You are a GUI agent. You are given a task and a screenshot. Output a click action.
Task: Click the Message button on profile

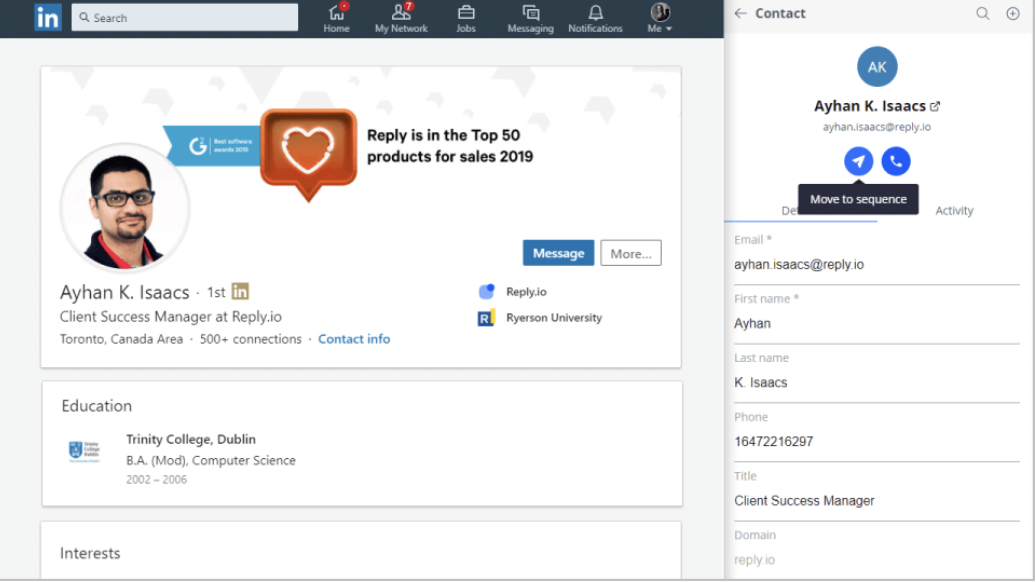(x=558, y=253)
